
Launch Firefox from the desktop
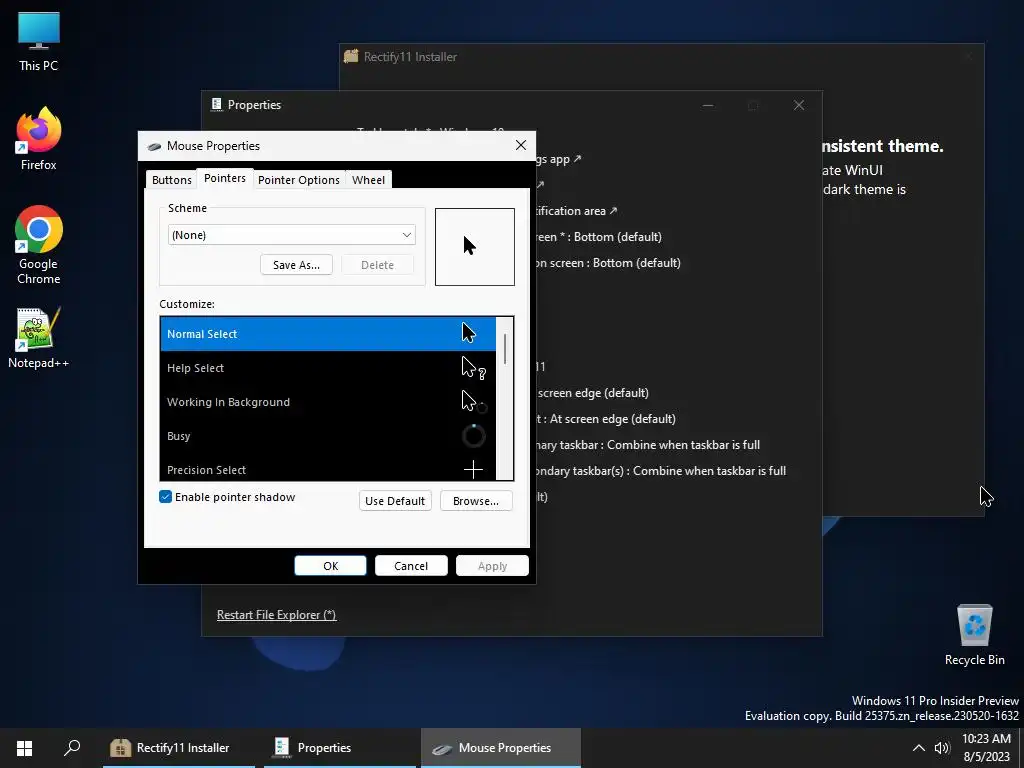39,140
